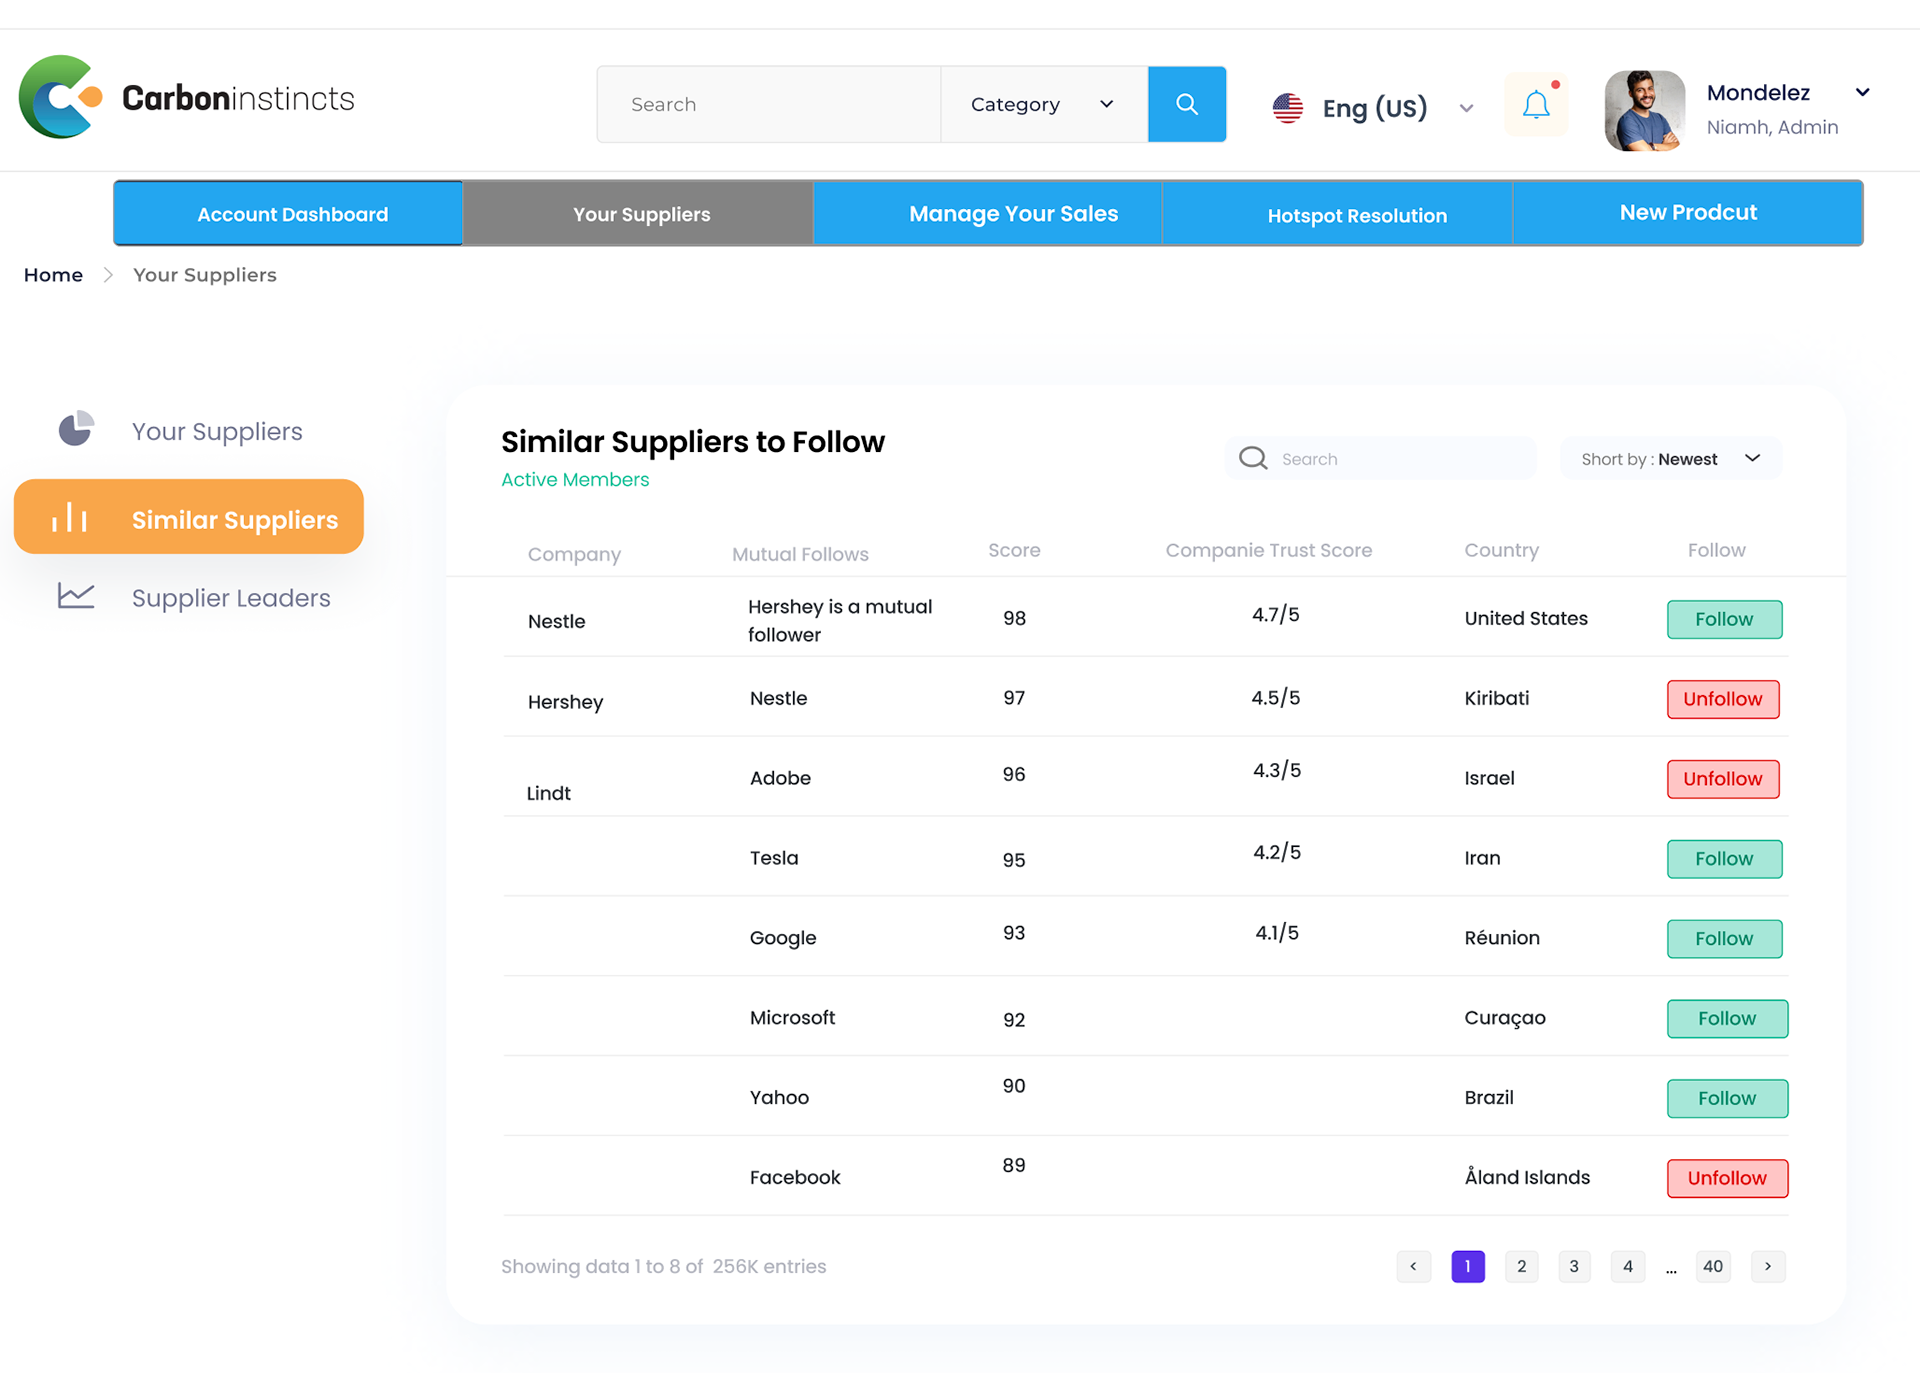Screen dimensions: 1920x1373
Task: Open the notifications bell
Action: (1536, 104)
